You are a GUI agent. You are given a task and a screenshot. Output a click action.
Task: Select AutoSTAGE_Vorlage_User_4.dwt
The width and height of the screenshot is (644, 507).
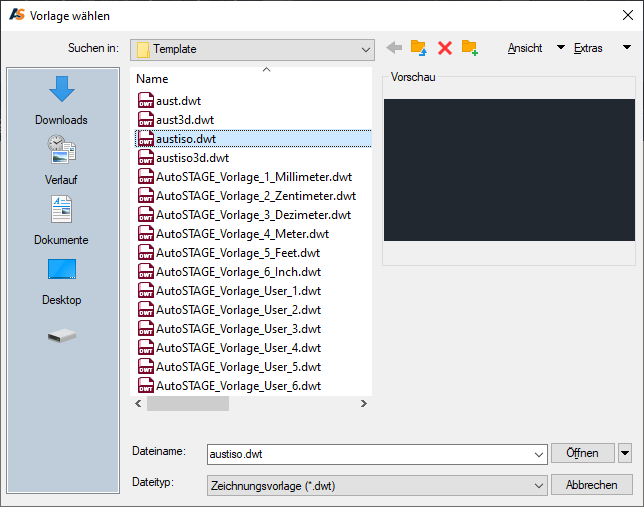[238, 348]
